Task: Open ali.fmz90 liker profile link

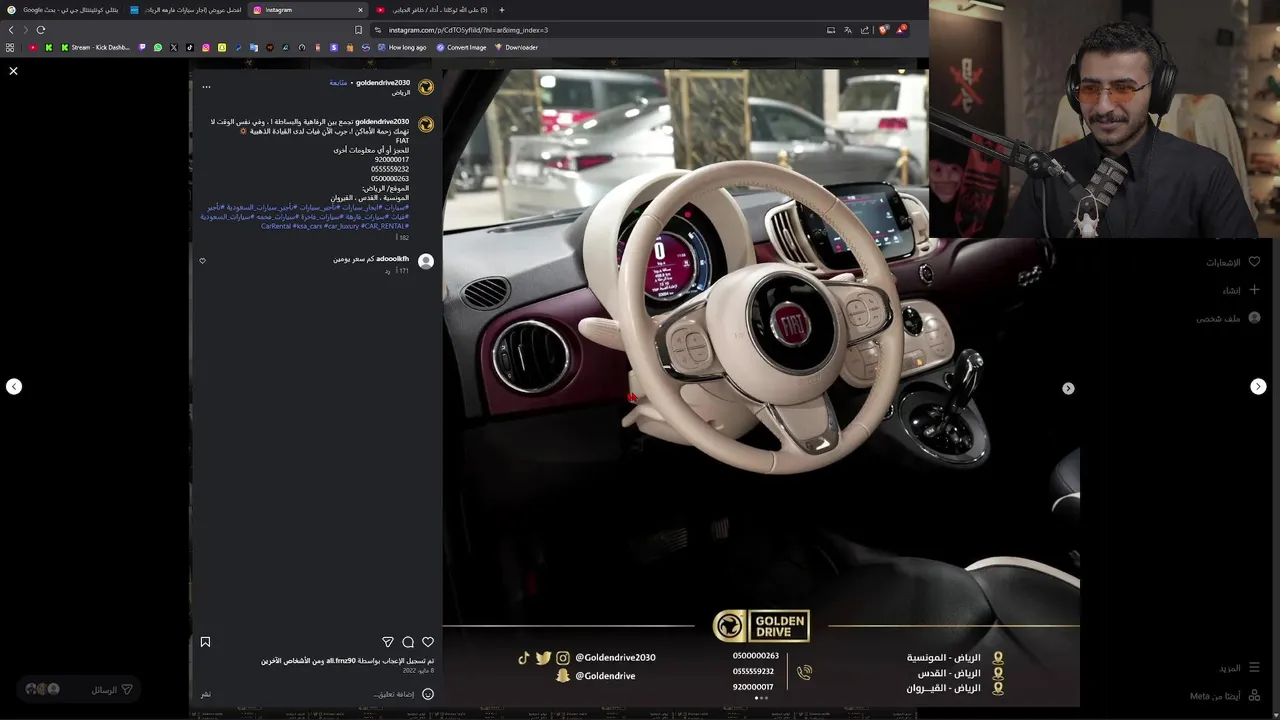Action: point(341,661)
